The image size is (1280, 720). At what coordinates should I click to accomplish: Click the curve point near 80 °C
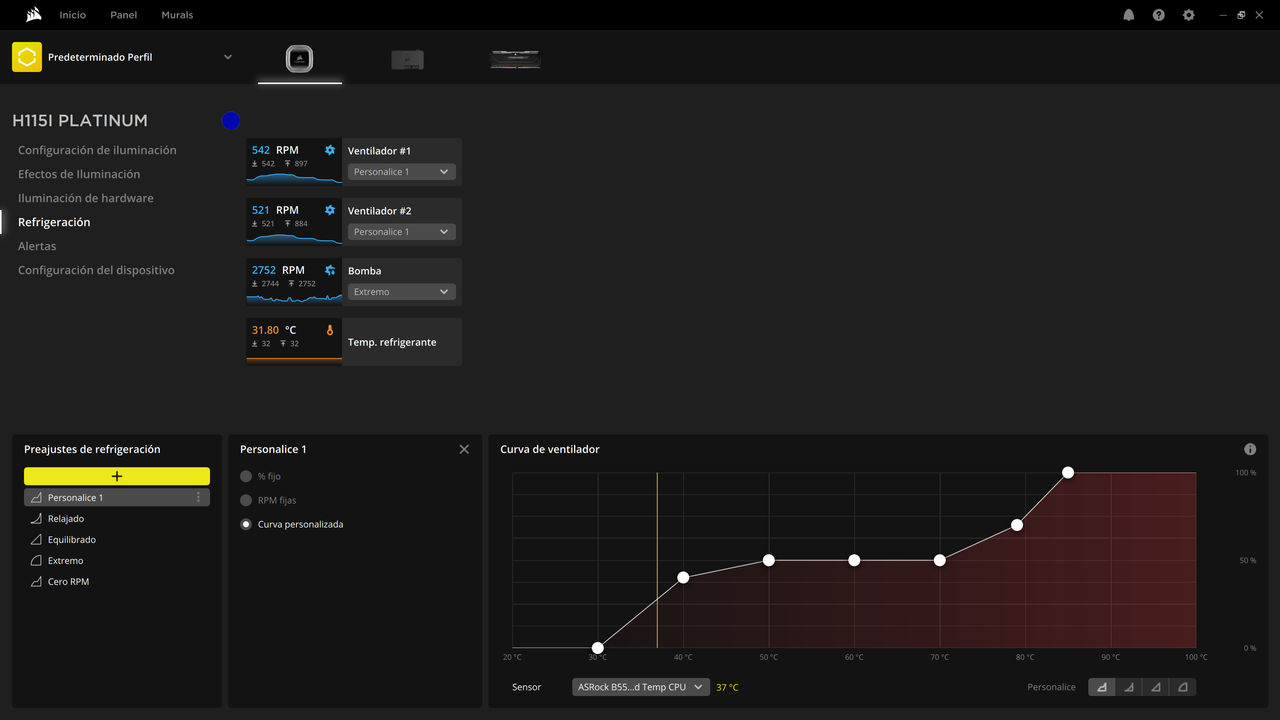1017,524
